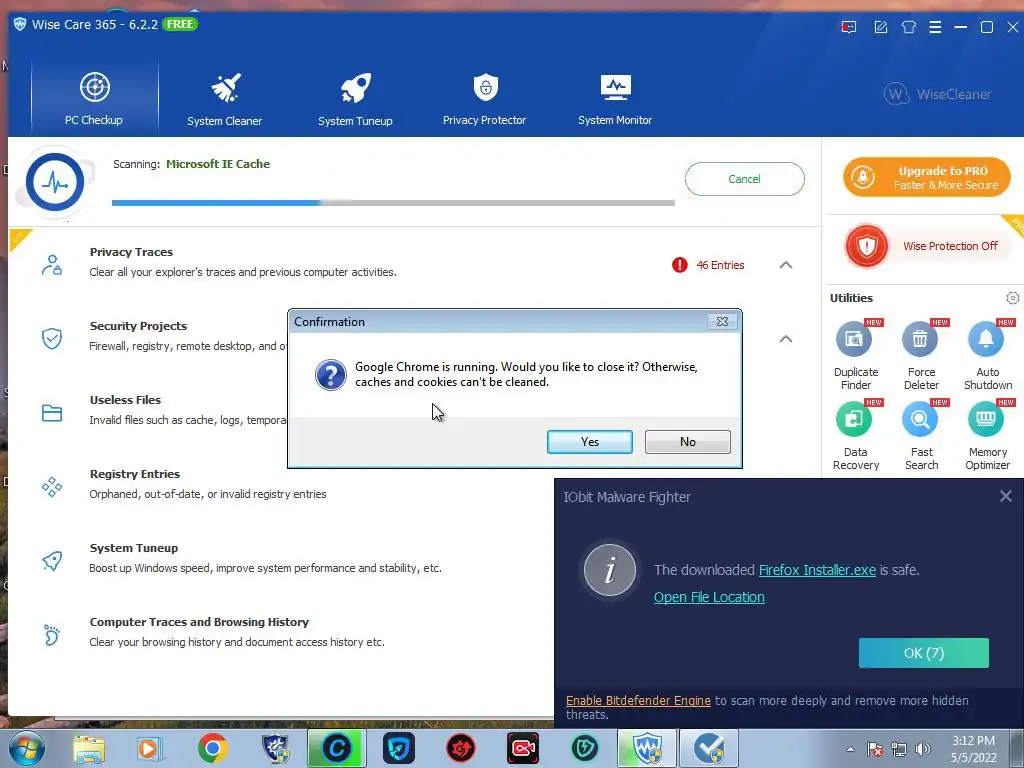The width and height of the screenshot is (1024, 768).
Task: Click the Wise Care 365 taskbar icon
Action: click(647, 748)
